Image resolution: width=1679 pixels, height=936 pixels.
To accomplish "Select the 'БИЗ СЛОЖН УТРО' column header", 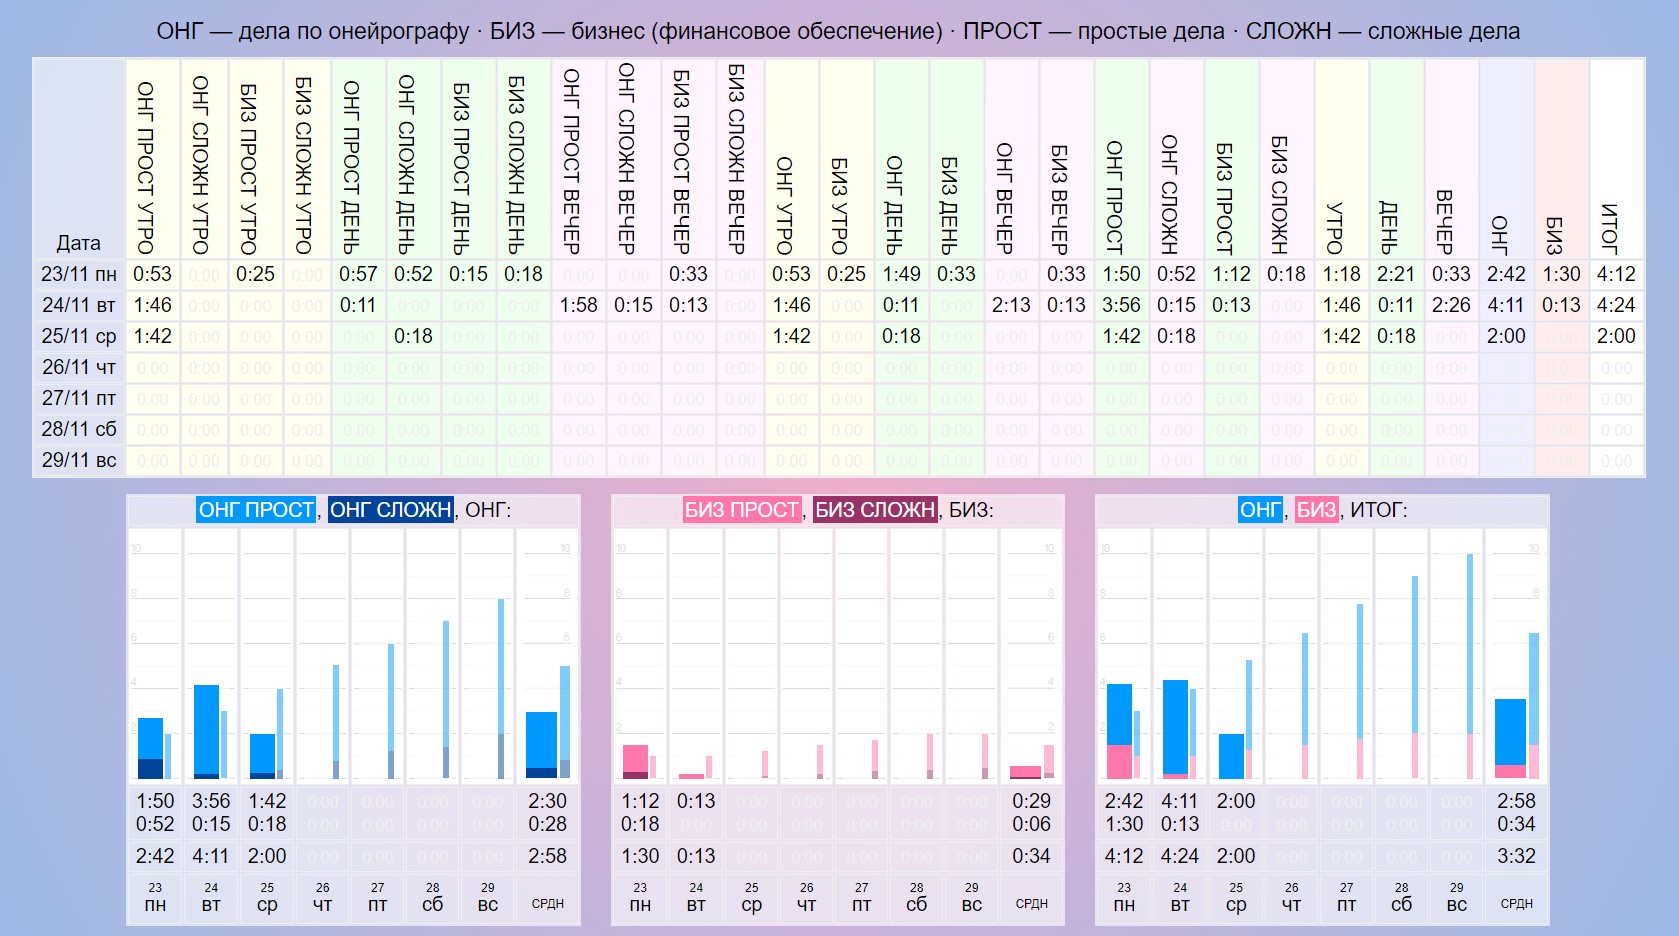I will (307, 159).
